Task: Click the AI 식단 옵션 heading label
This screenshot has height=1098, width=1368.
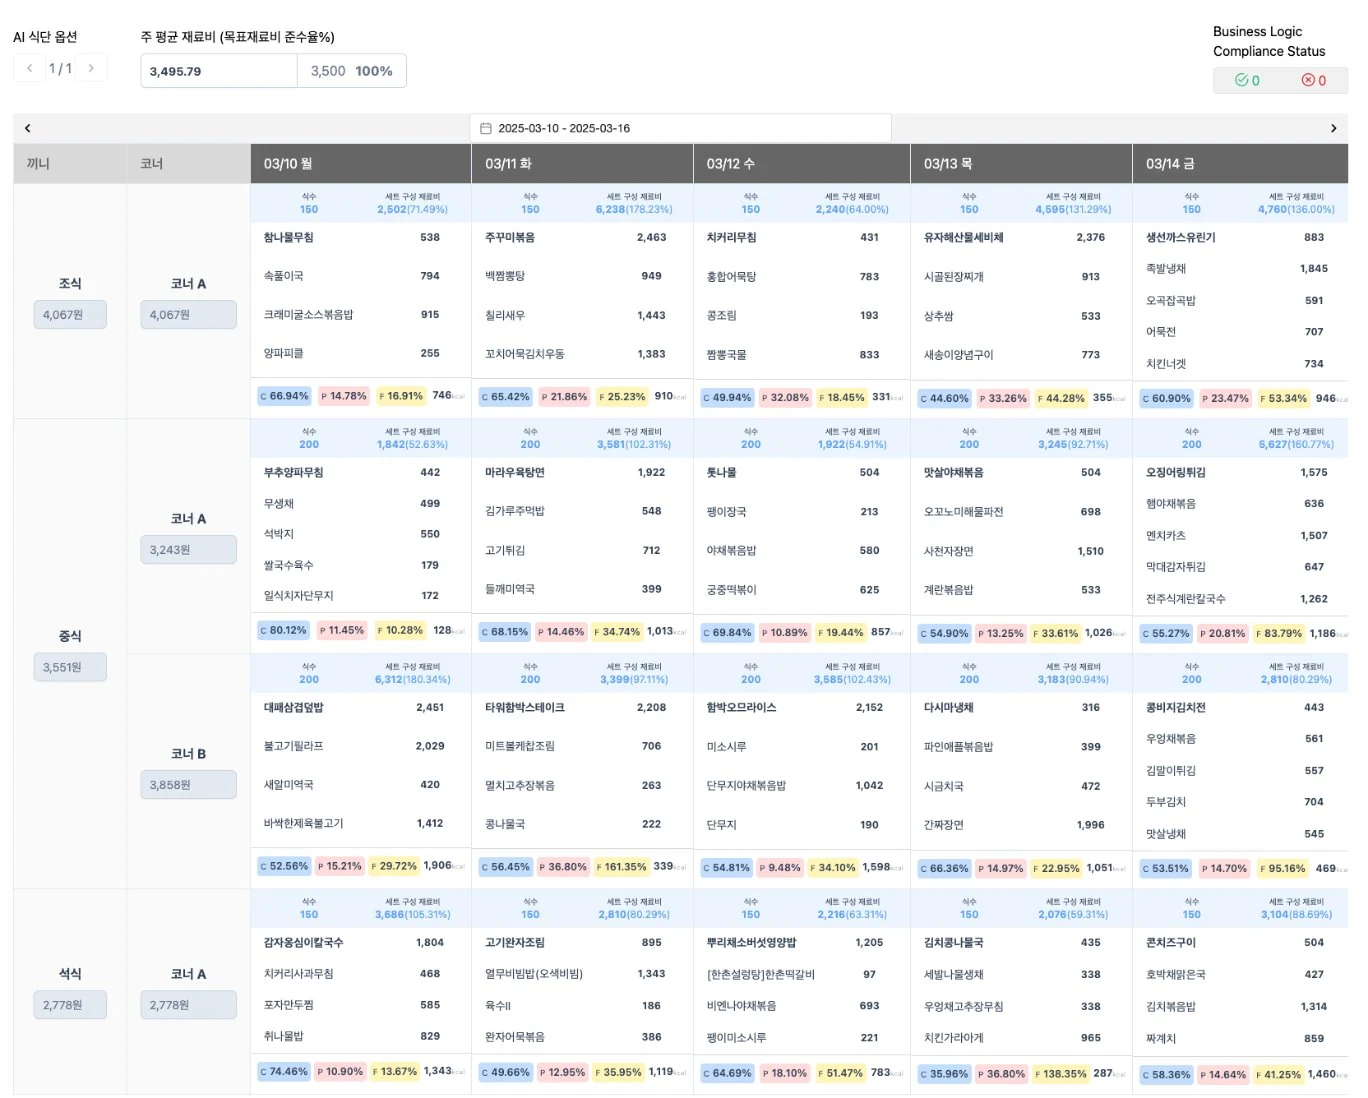Action: click(x=45, y=37)
